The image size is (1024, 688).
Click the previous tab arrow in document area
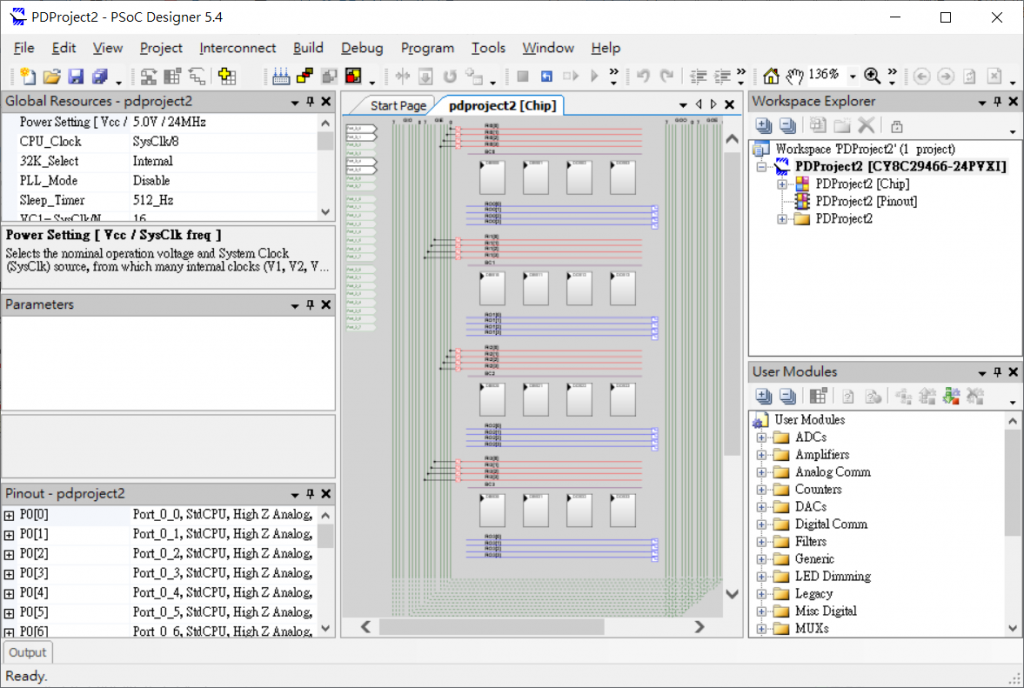pos(699,104)
